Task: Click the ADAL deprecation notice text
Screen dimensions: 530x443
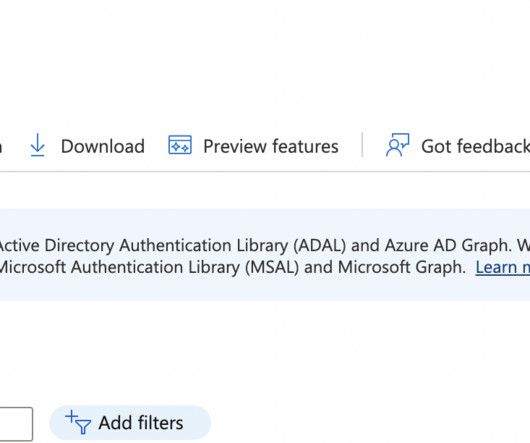Action: pos(265,245)
